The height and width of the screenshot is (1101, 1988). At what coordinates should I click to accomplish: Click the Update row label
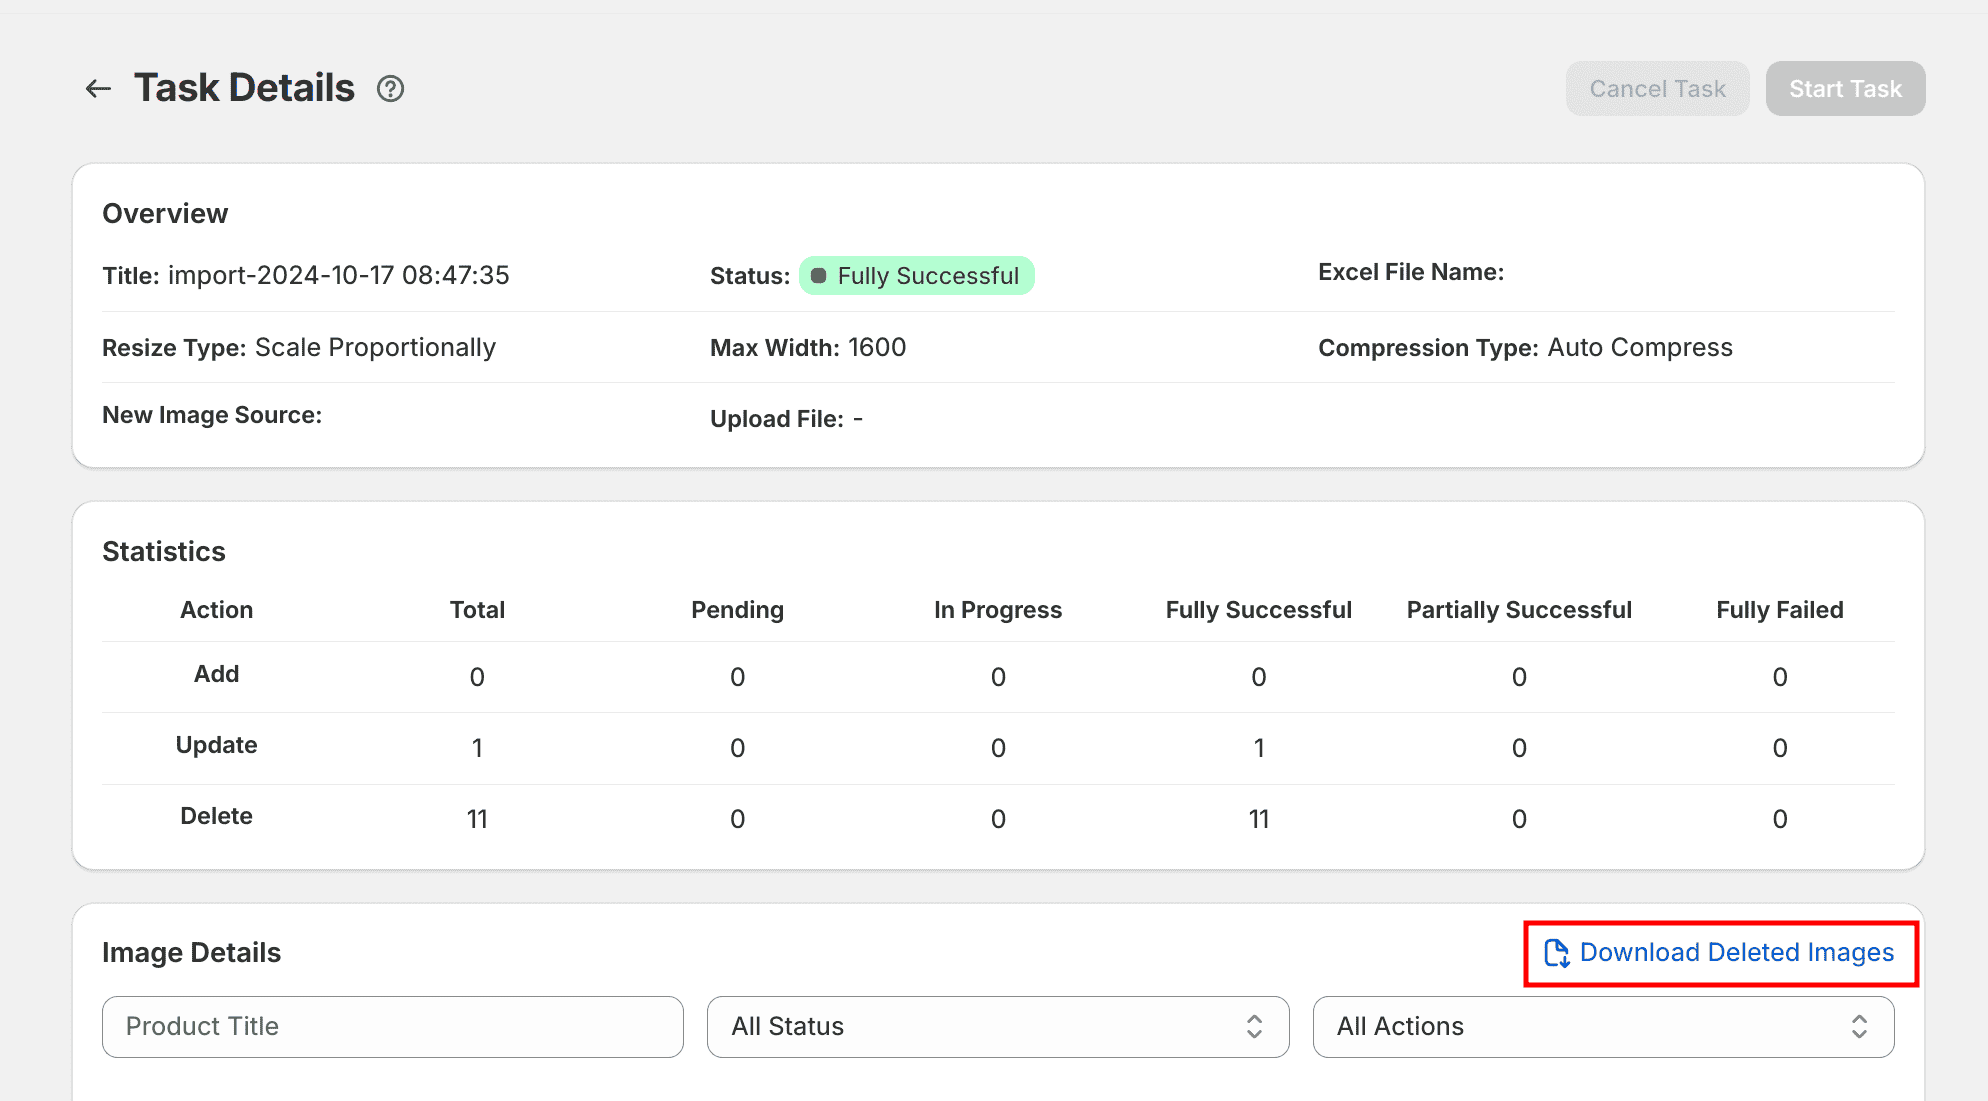pyautogui.click(x=216, y=745)
